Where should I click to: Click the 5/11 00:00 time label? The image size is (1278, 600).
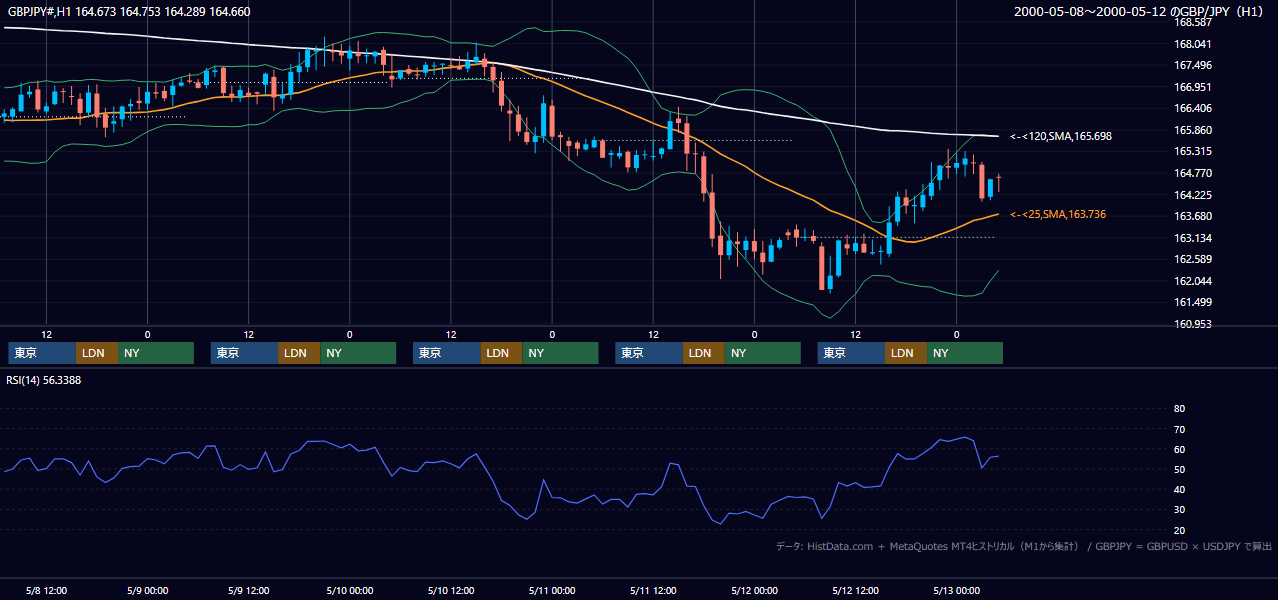(552, 590)
